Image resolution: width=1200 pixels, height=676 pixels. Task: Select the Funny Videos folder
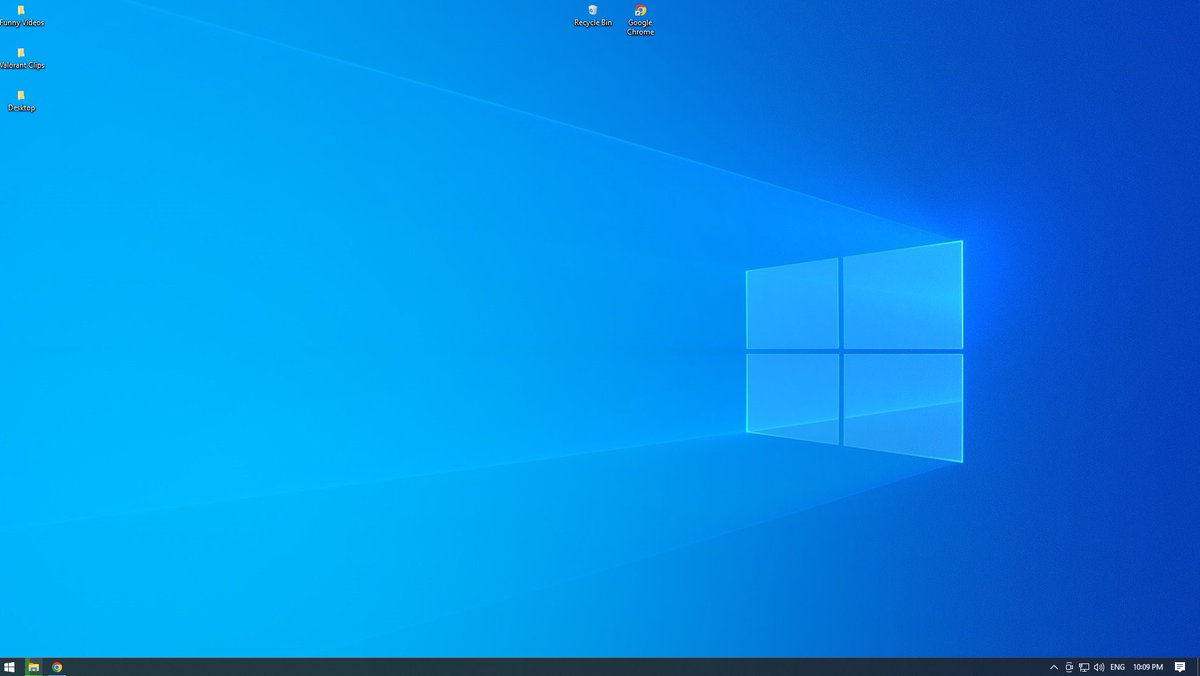click(x=21, y=16)
